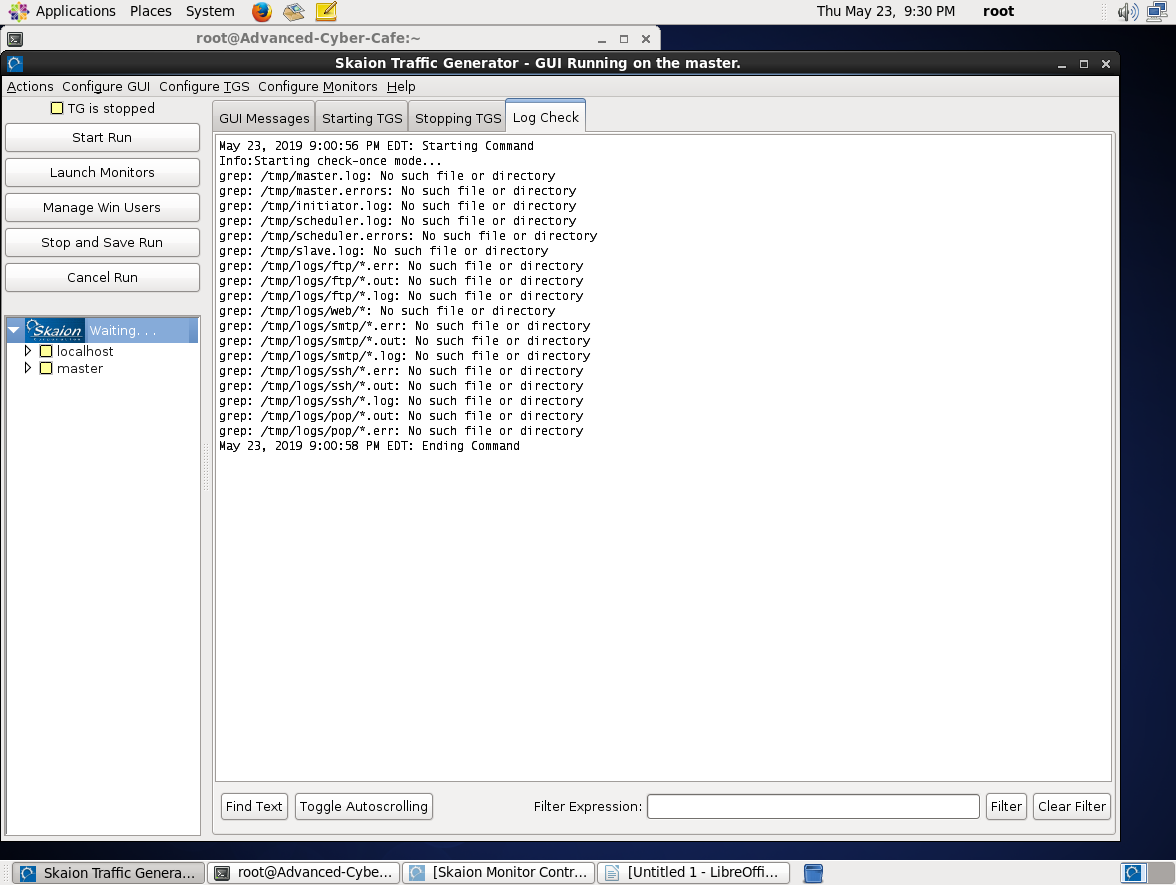Open the Configure GUI menu

pos(106,86)
